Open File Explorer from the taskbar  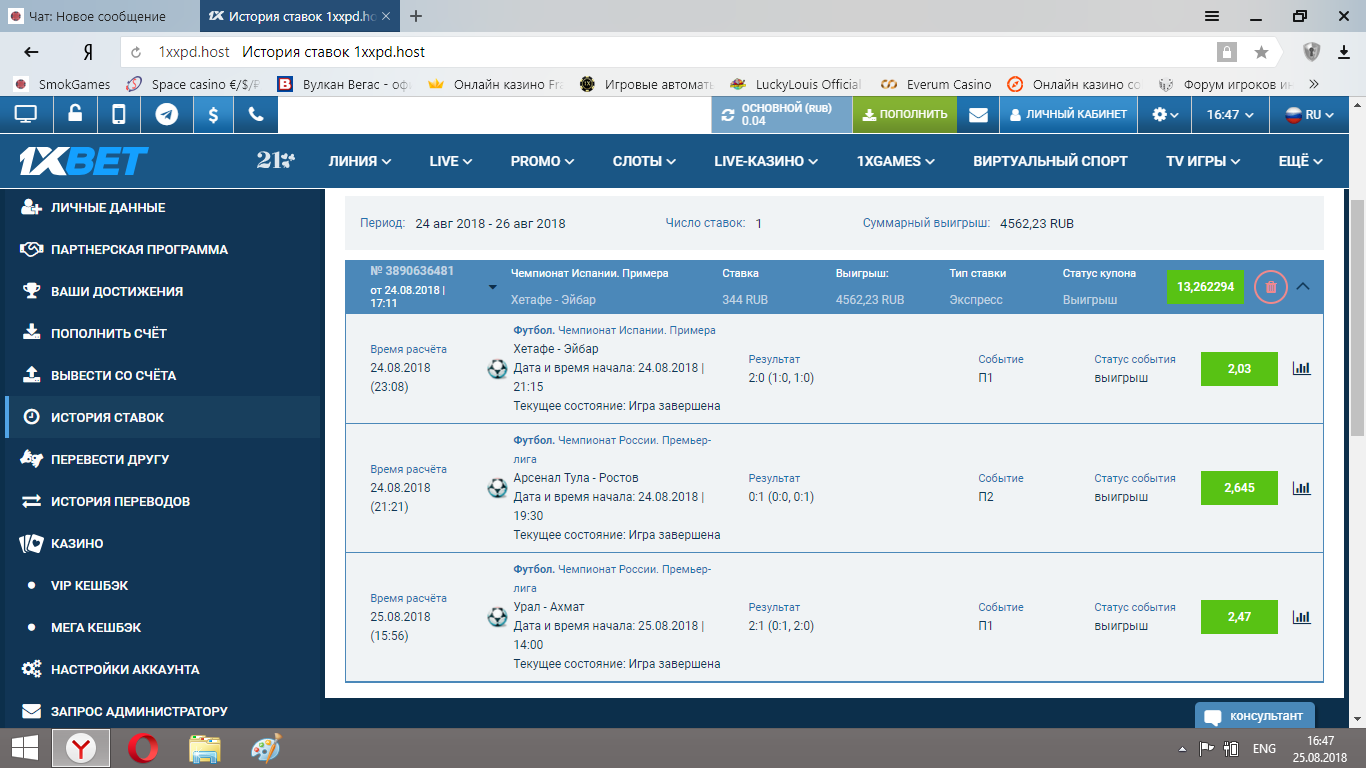click(x=205, y=748)
